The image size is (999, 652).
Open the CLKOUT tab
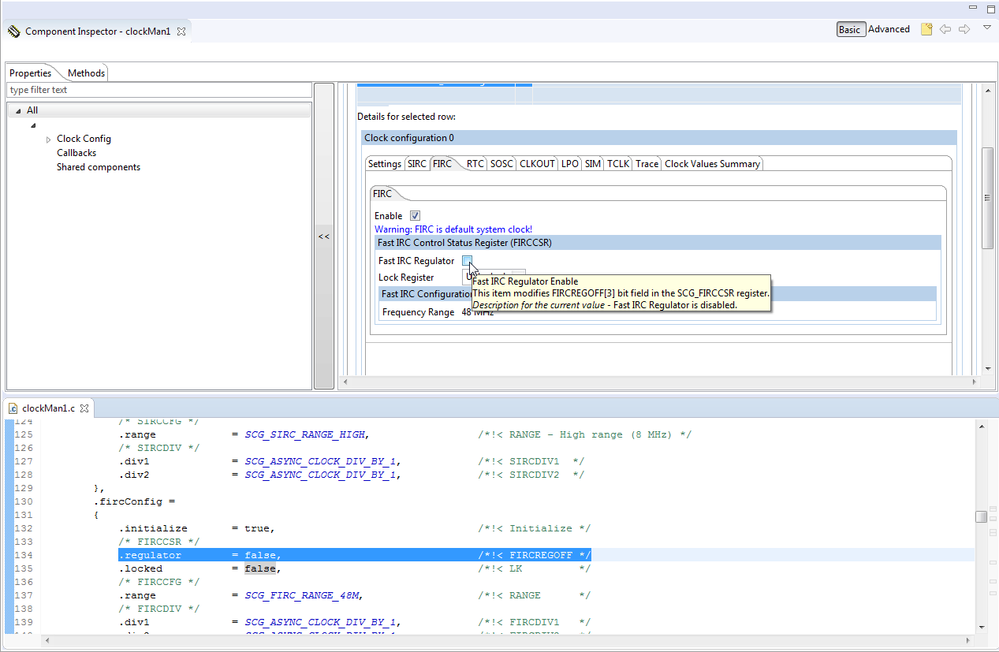pos(537,164)
